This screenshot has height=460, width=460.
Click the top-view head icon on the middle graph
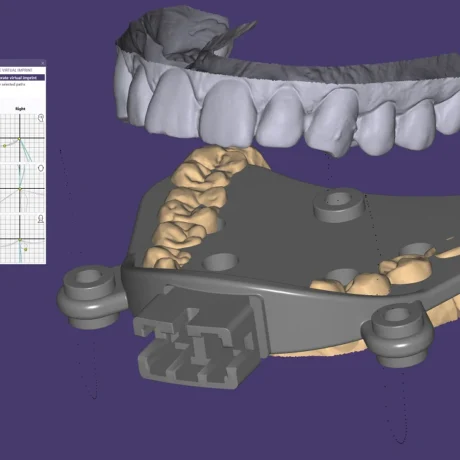point(41,168)
